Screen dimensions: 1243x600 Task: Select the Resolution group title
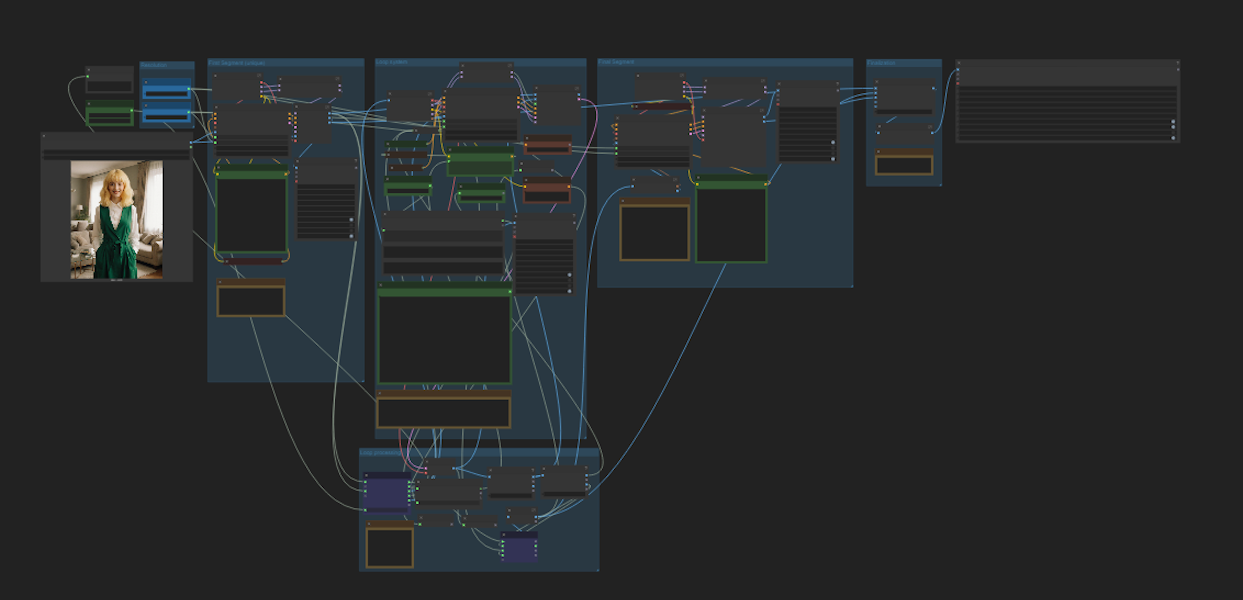click(x=153, y=65)
